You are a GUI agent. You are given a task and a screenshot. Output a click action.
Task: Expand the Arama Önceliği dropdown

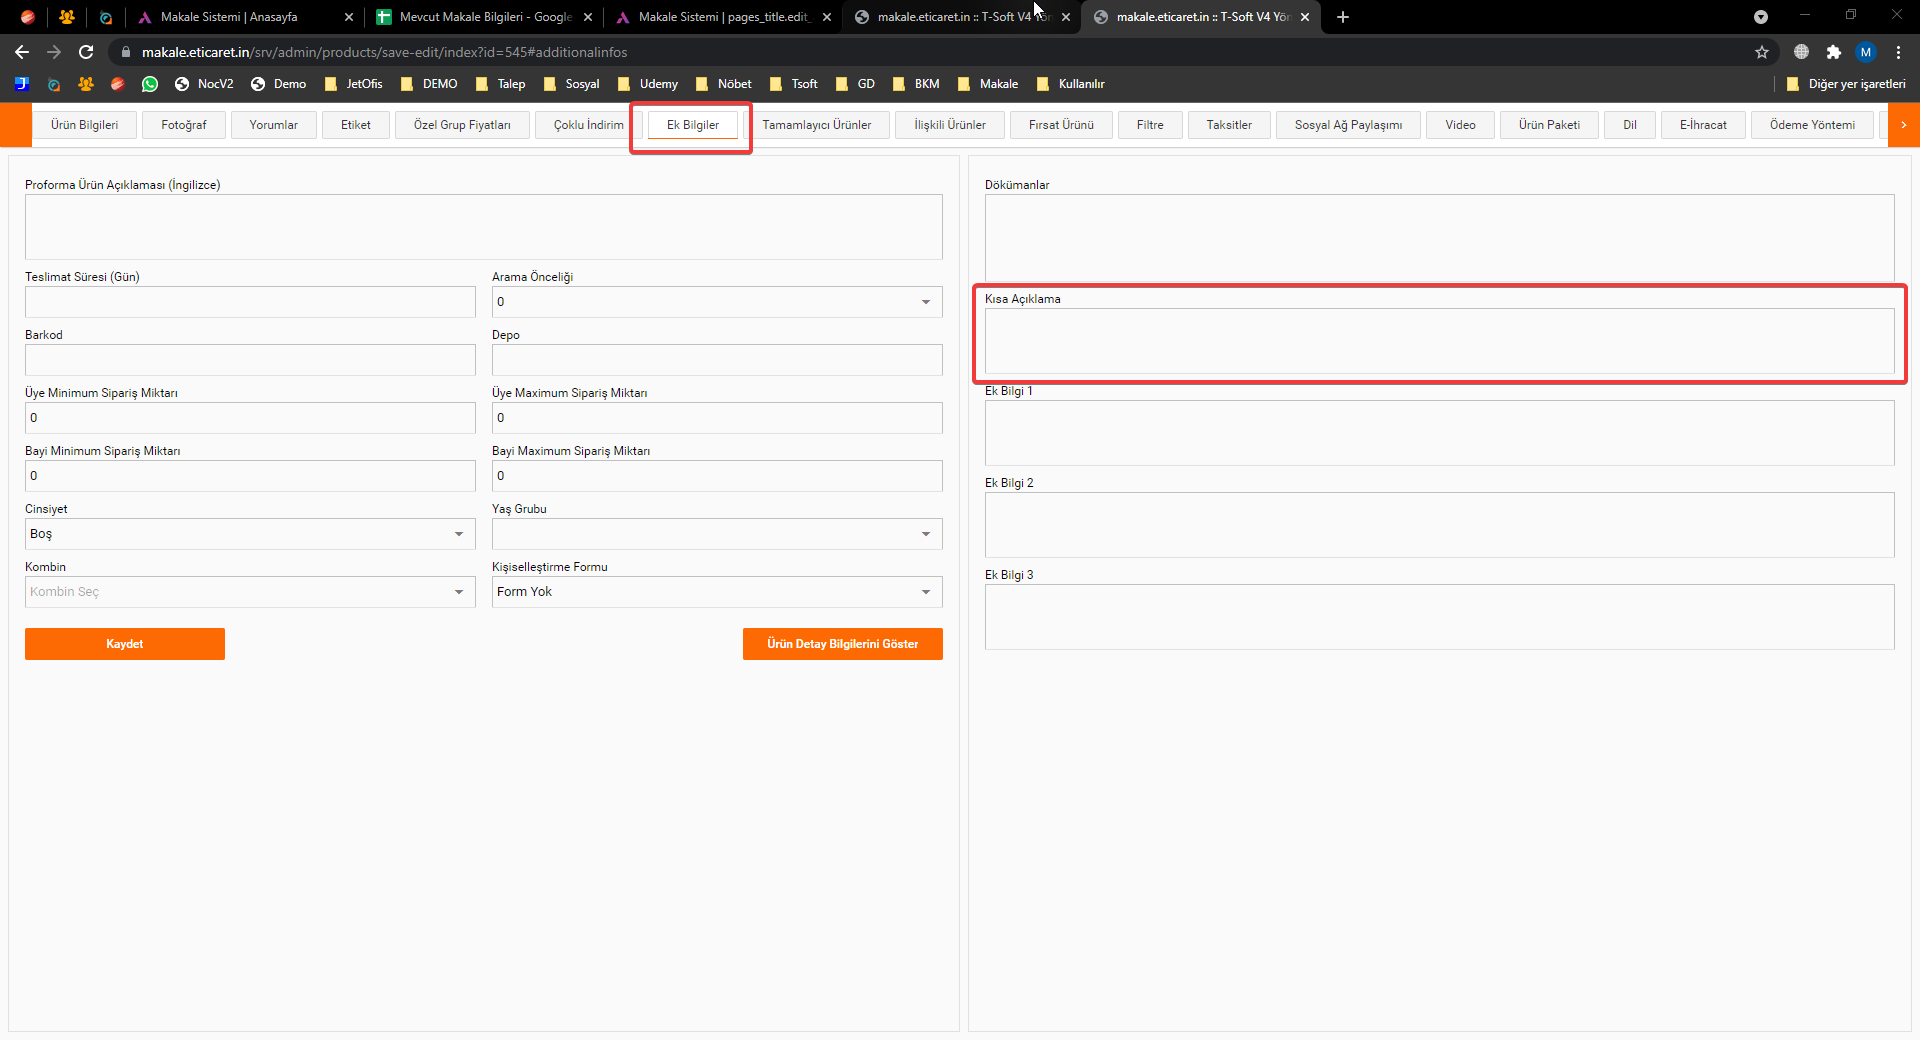(x=717, y=302)
